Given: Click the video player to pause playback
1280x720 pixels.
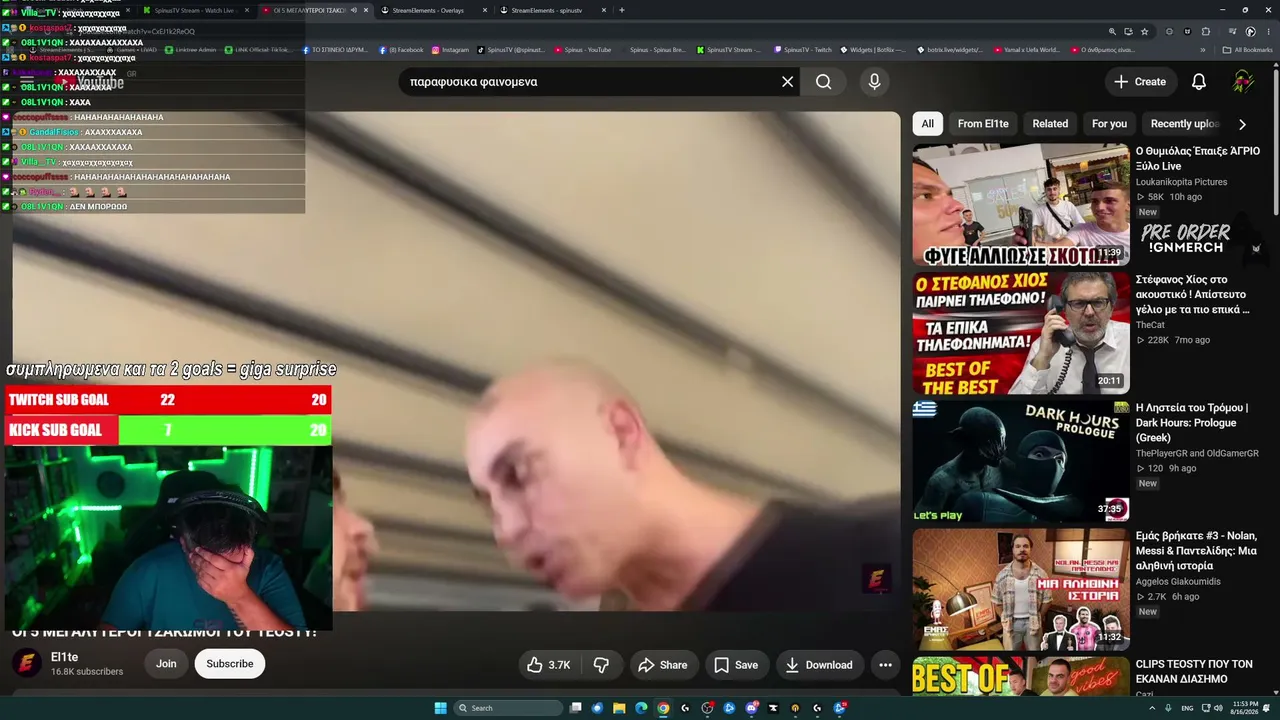Looking at the screenshot, I should (x=456, y=360).
